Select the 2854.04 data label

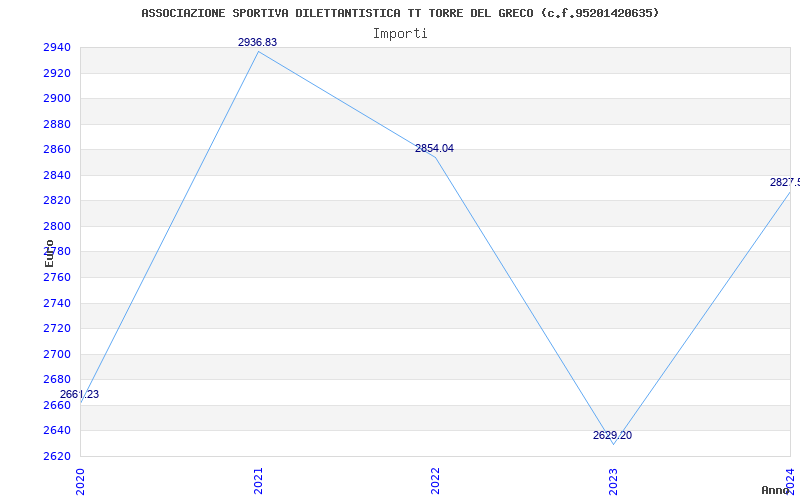click(x=434, y=148)
